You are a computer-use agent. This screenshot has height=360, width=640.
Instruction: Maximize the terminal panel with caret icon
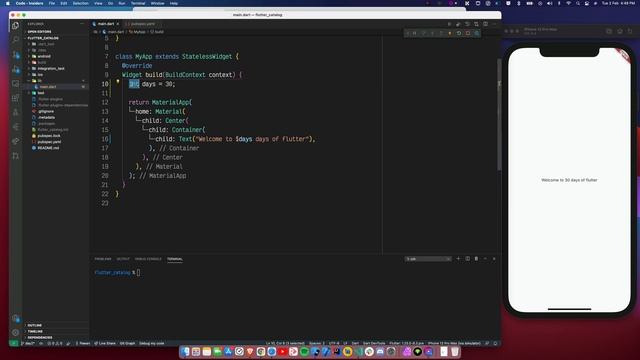tap(485, 259)
